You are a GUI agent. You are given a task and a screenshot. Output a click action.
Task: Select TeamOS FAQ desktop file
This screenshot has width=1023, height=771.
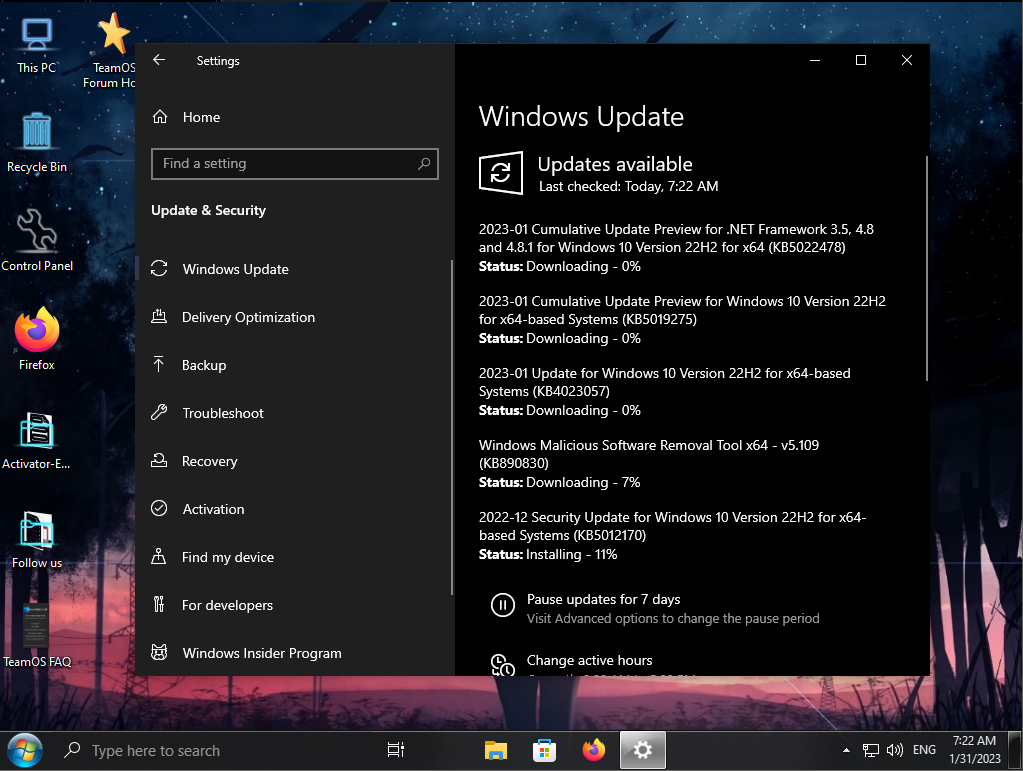(x=37, y=636)
